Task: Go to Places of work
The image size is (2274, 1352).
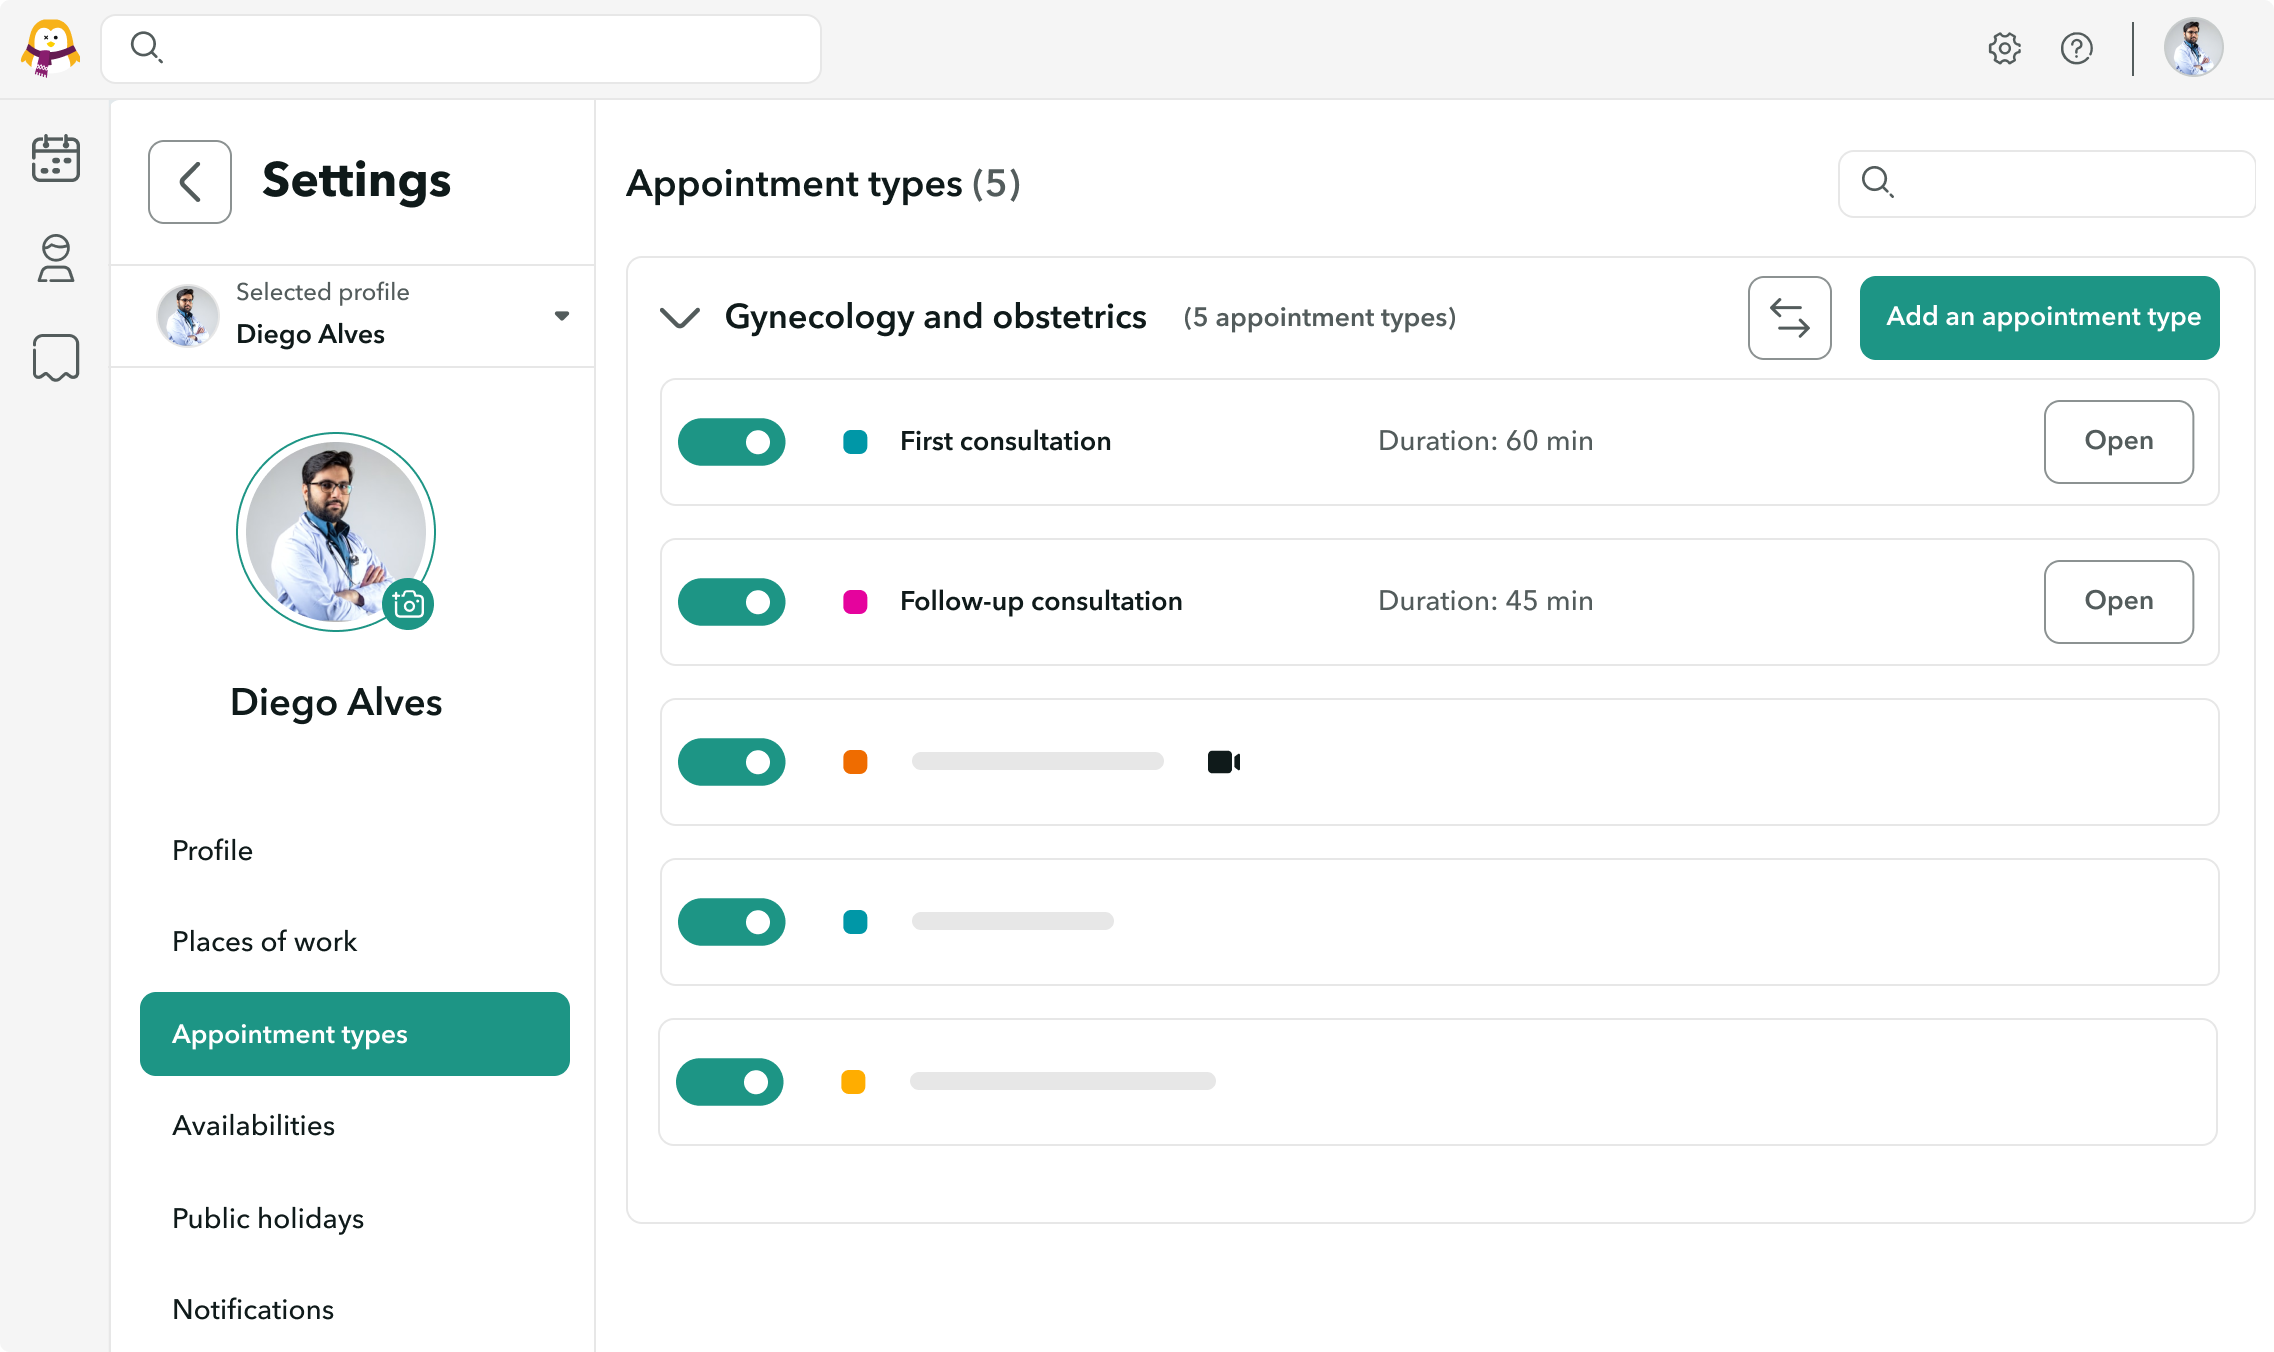Action: pyautogui.click(x=264, y=942)
